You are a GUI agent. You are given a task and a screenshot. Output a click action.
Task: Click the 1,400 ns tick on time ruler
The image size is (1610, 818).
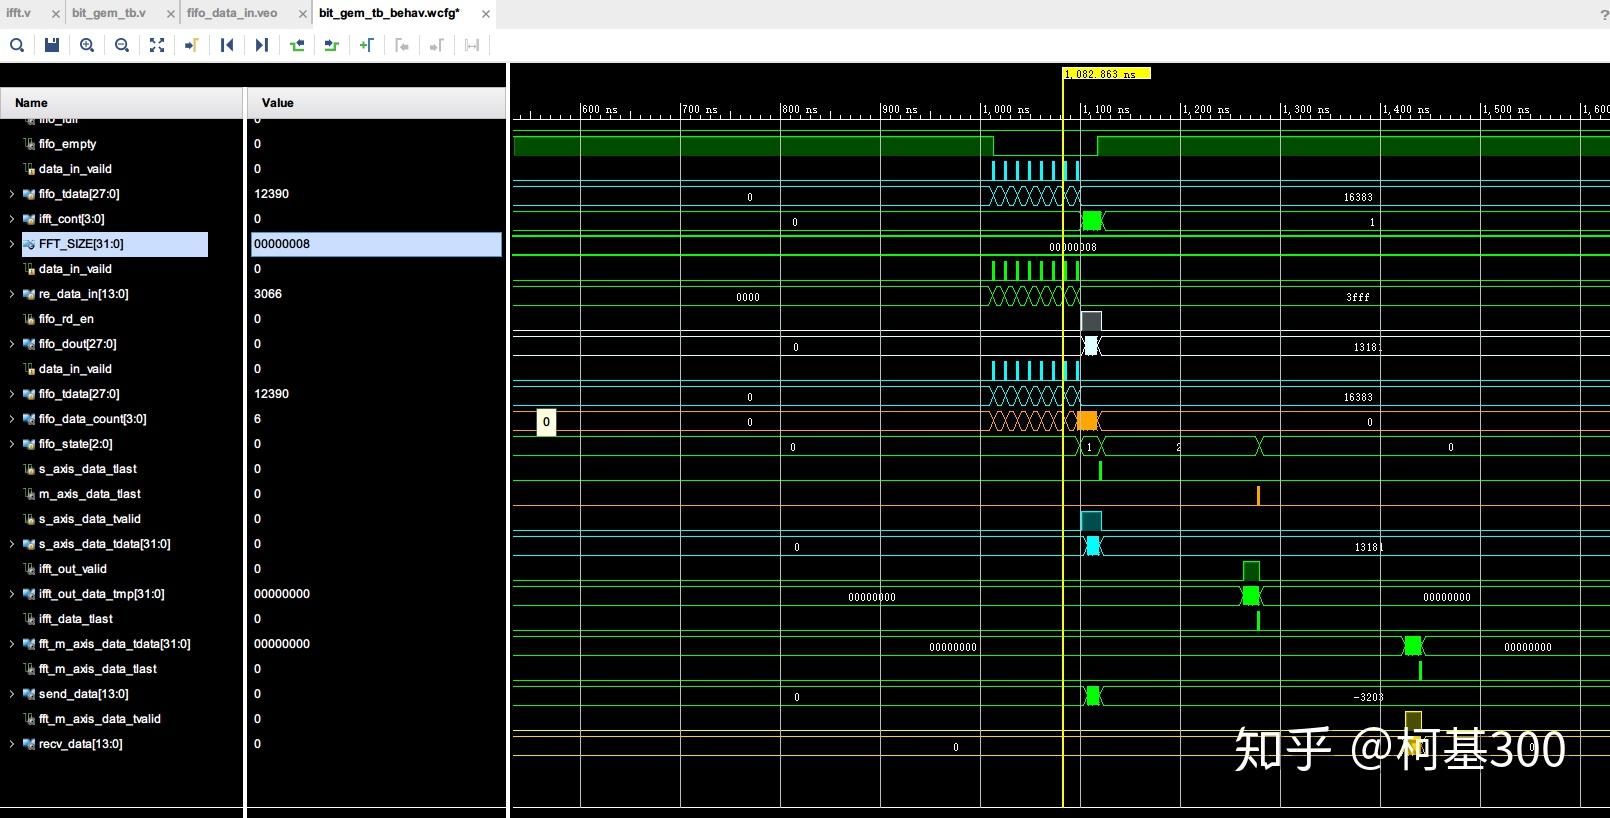click(x=1406, y=109)
